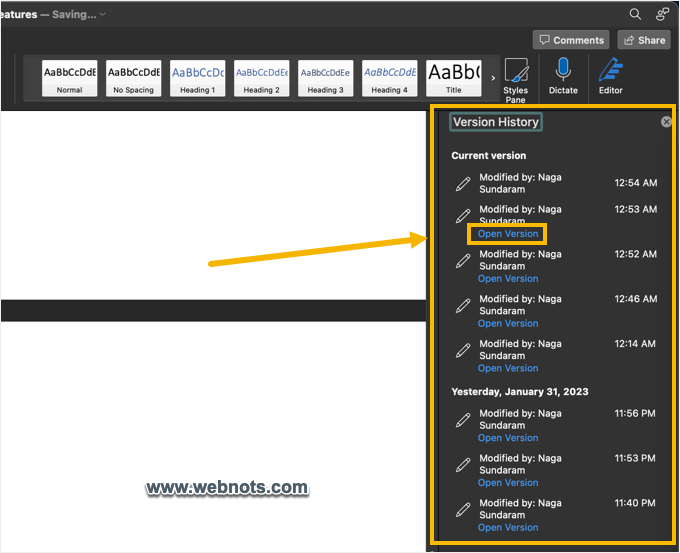Open document title dropdown chevron
680x553 pixels.
click(x=103, y=14)
